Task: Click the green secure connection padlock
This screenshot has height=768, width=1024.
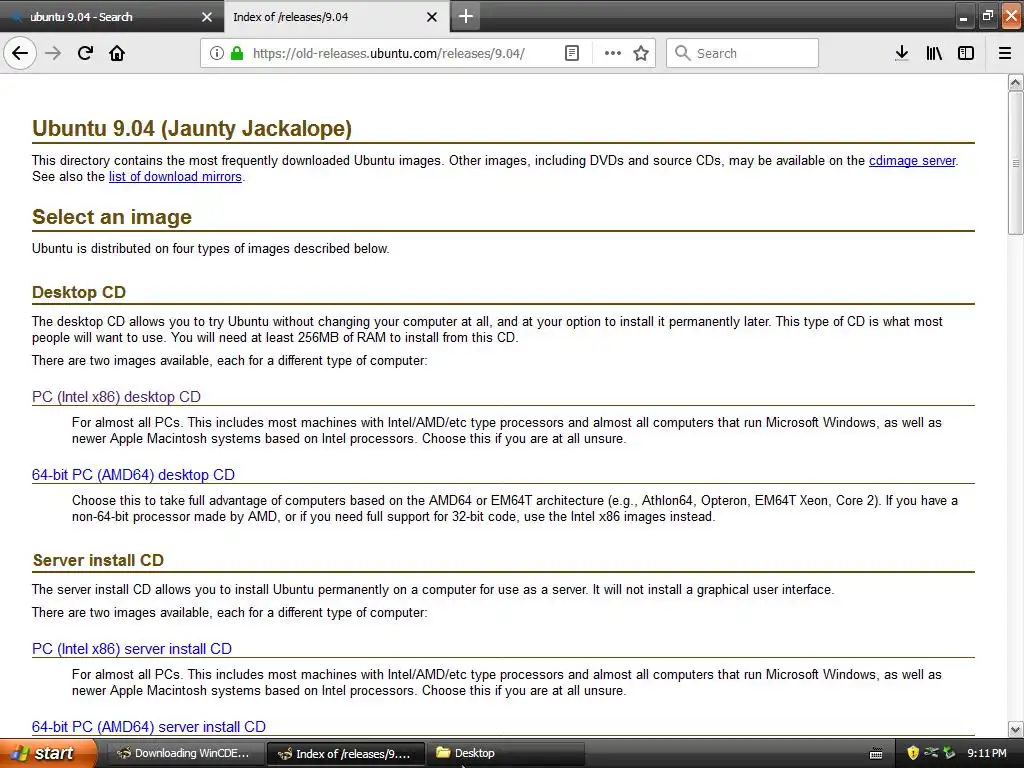Action: click(x=237, y=53)
